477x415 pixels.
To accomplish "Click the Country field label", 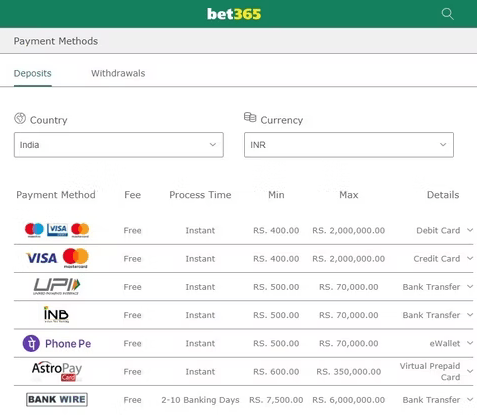I will (49, 120).
